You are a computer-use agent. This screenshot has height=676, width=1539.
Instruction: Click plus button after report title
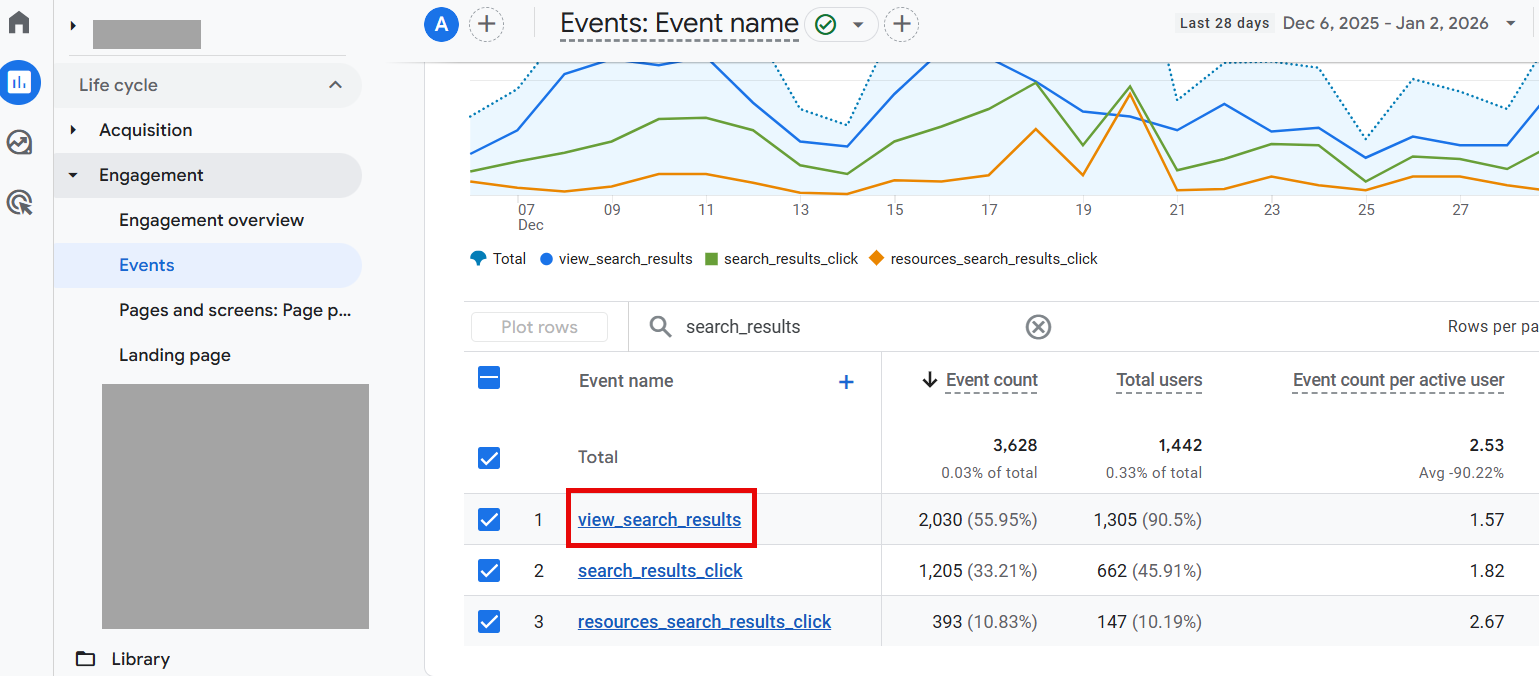[x=901, y=24]
